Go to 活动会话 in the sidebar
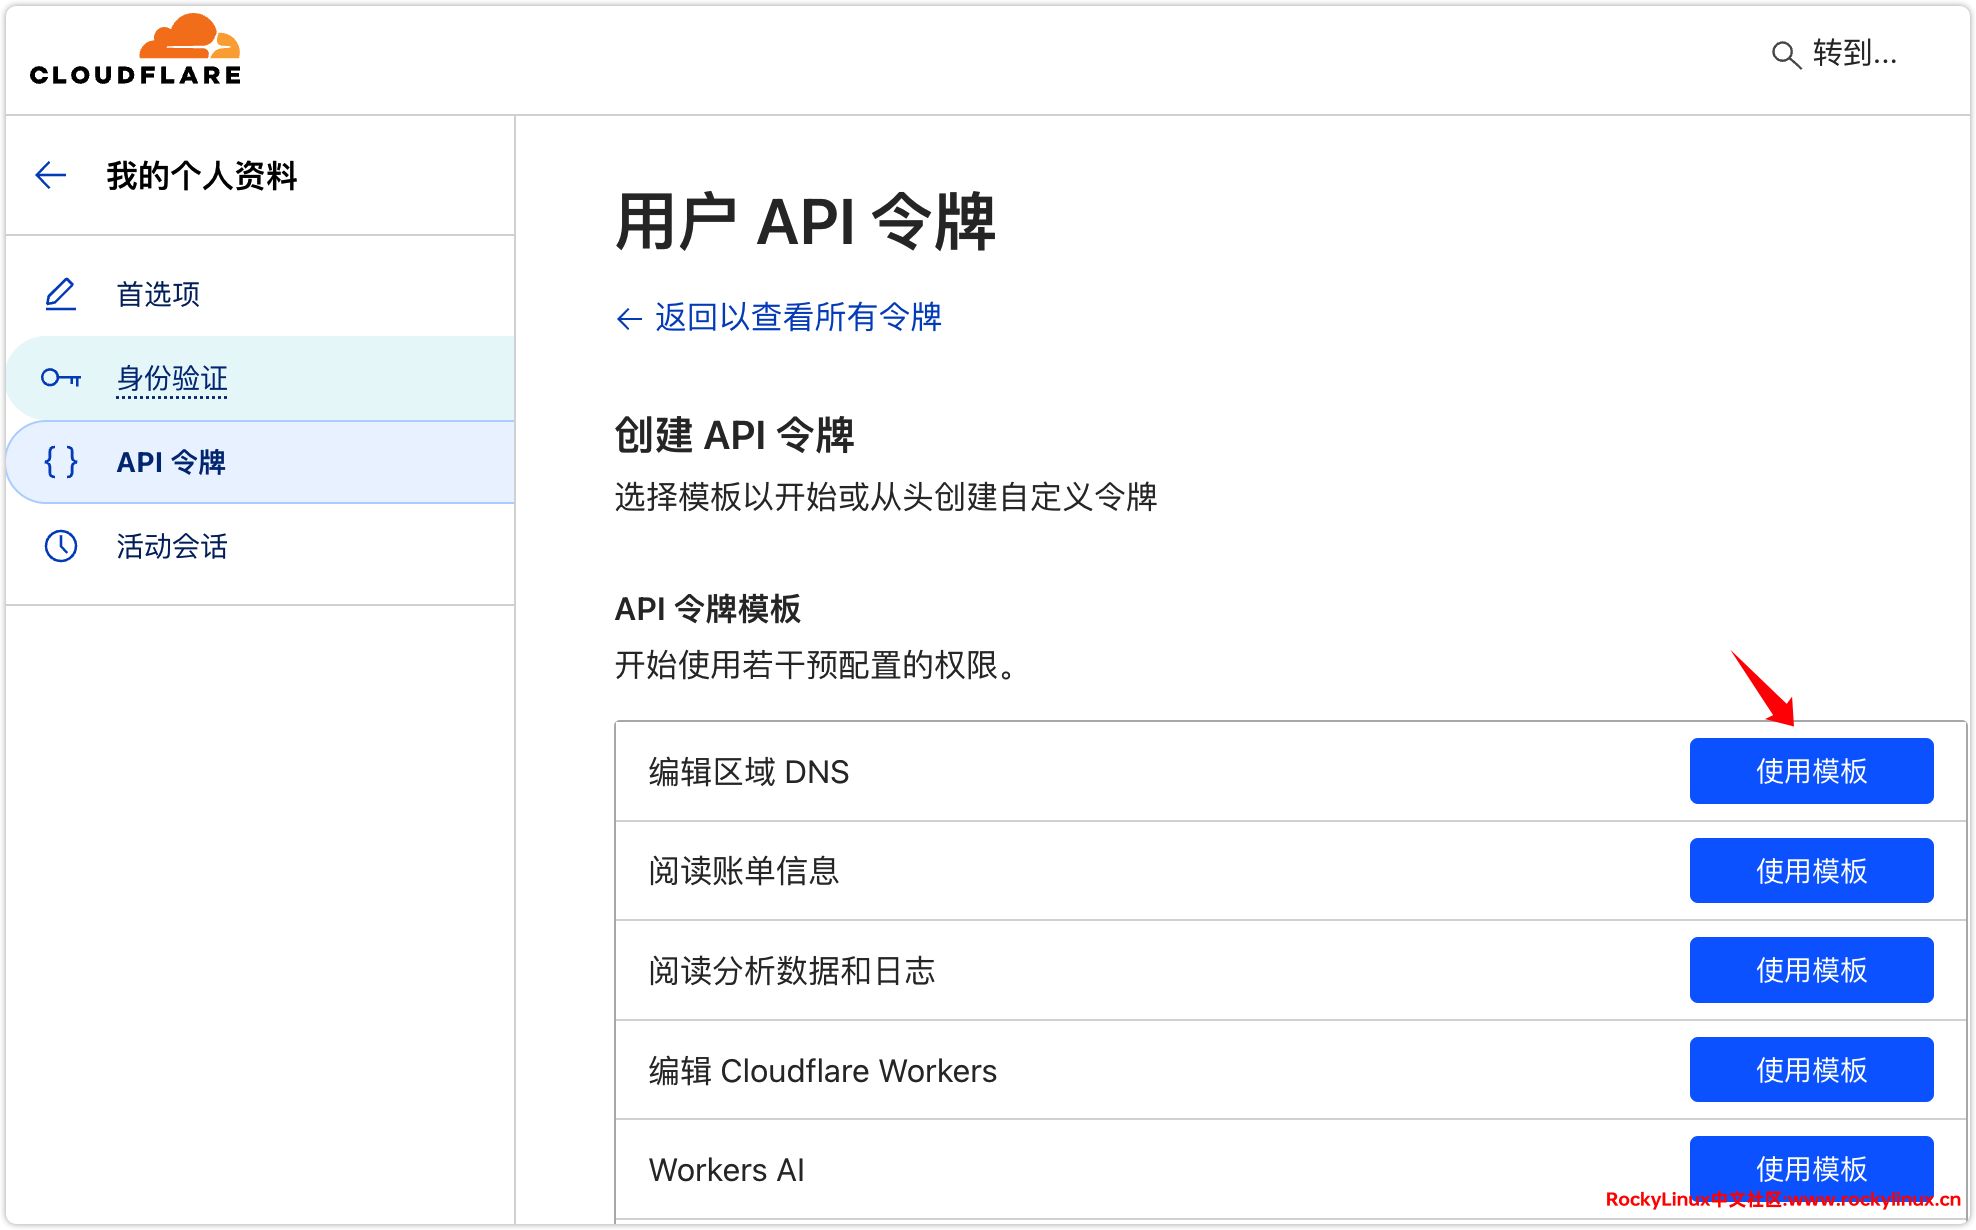 coord(172,546)
